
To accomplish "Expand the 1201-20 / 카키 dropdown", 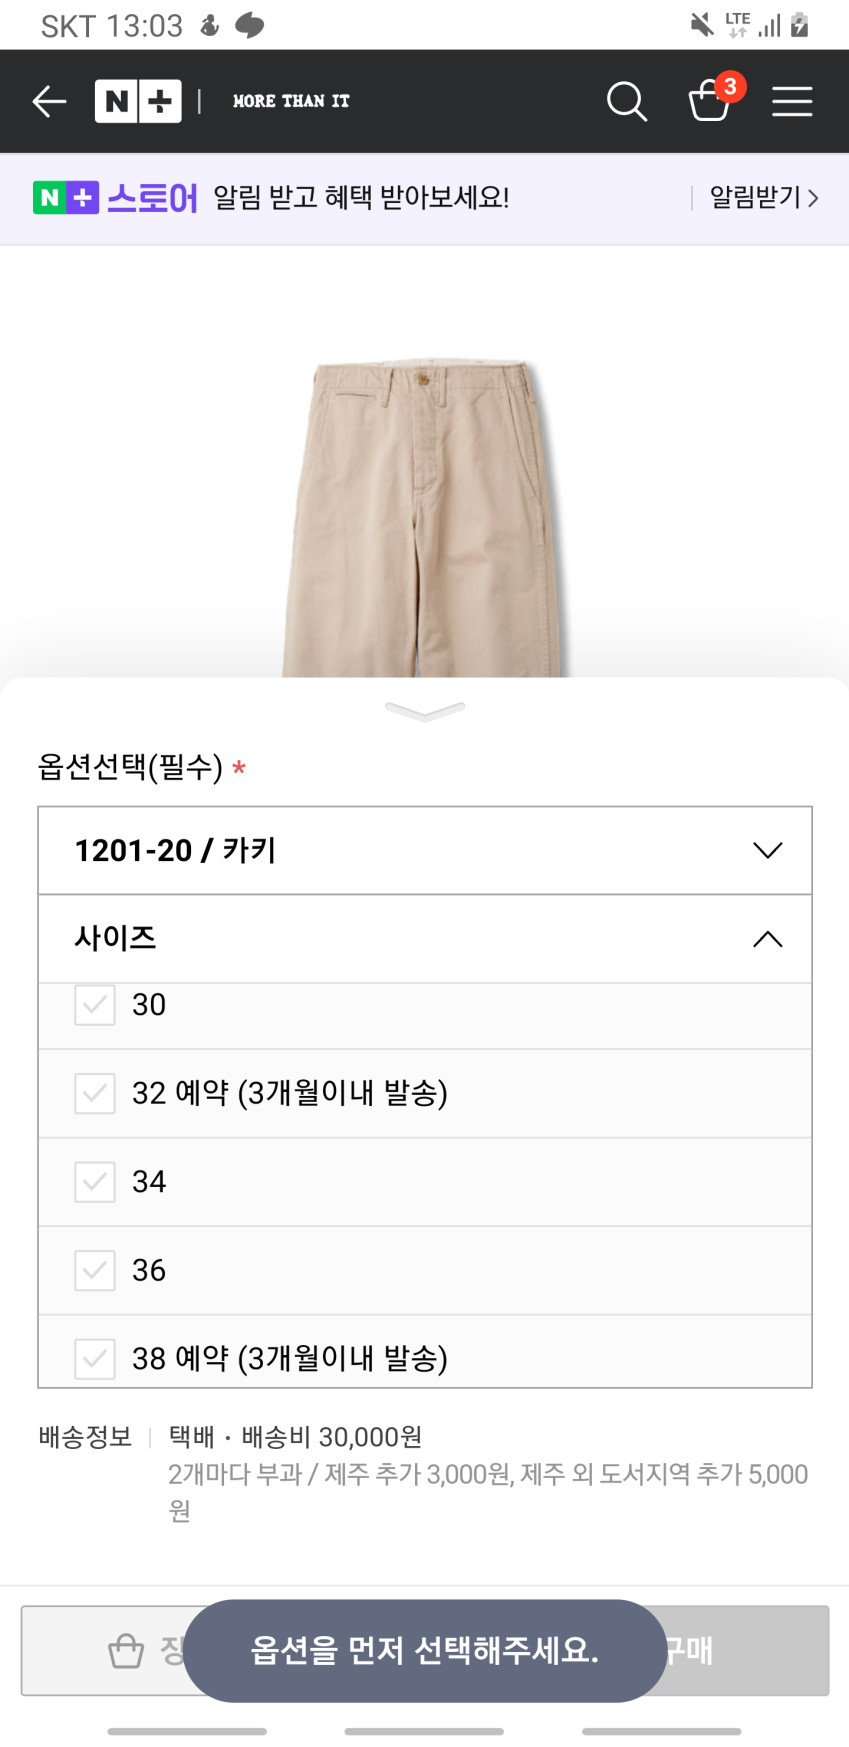I will (x=425, y=850).
